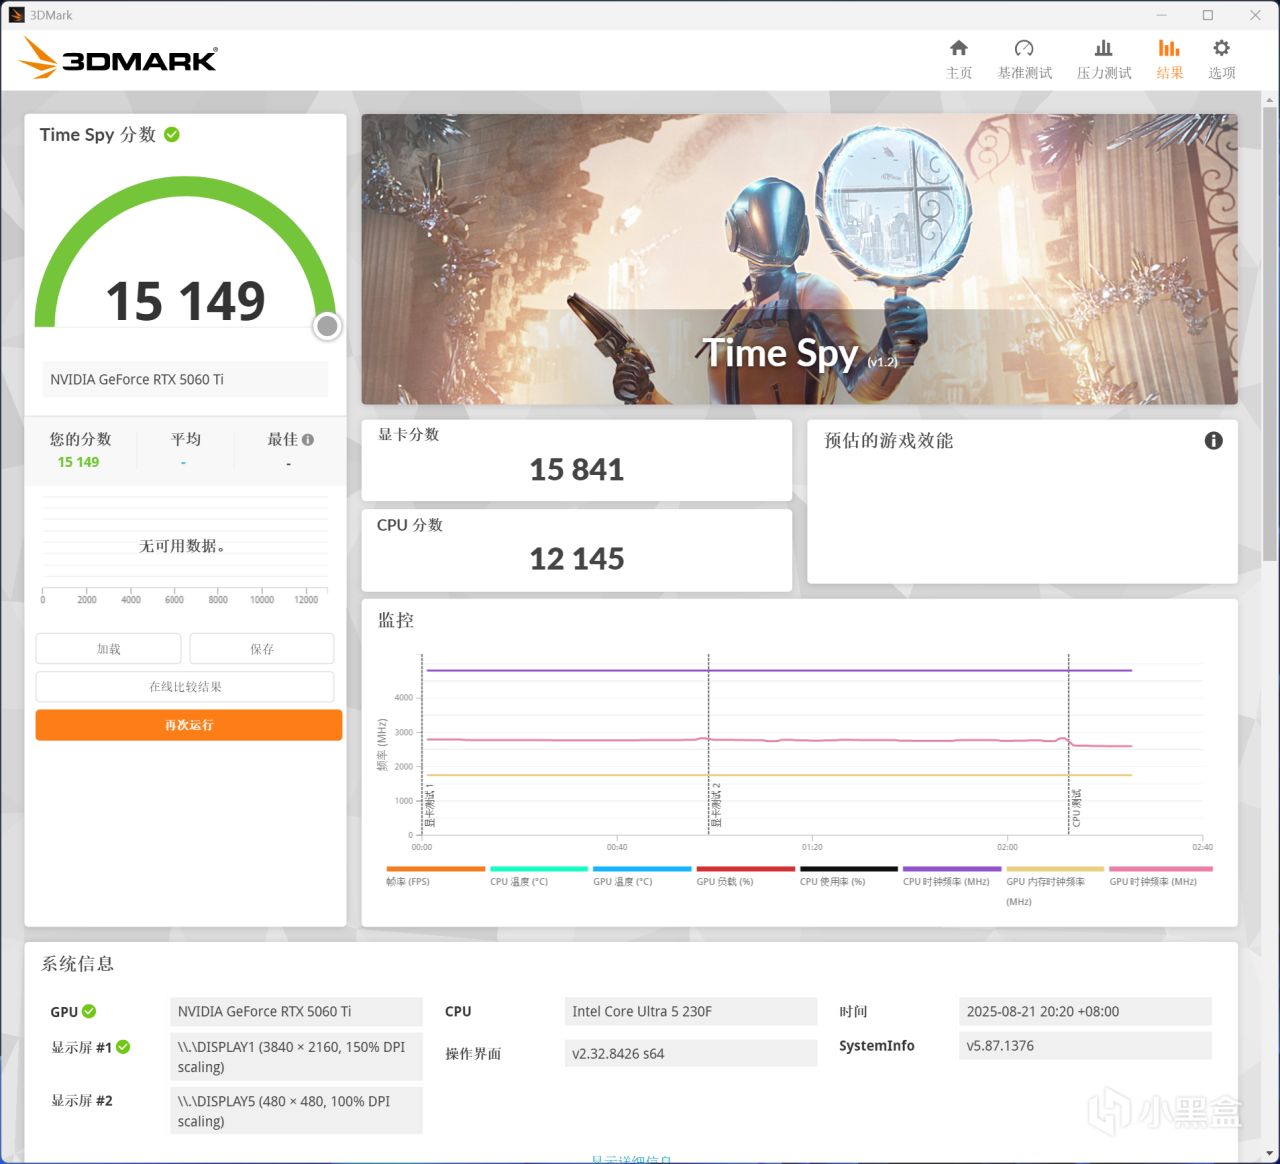Click the green check beside 显示屏 #1
The height and width of the screenshot is (1164, 1280).
tap(123, 1046)
